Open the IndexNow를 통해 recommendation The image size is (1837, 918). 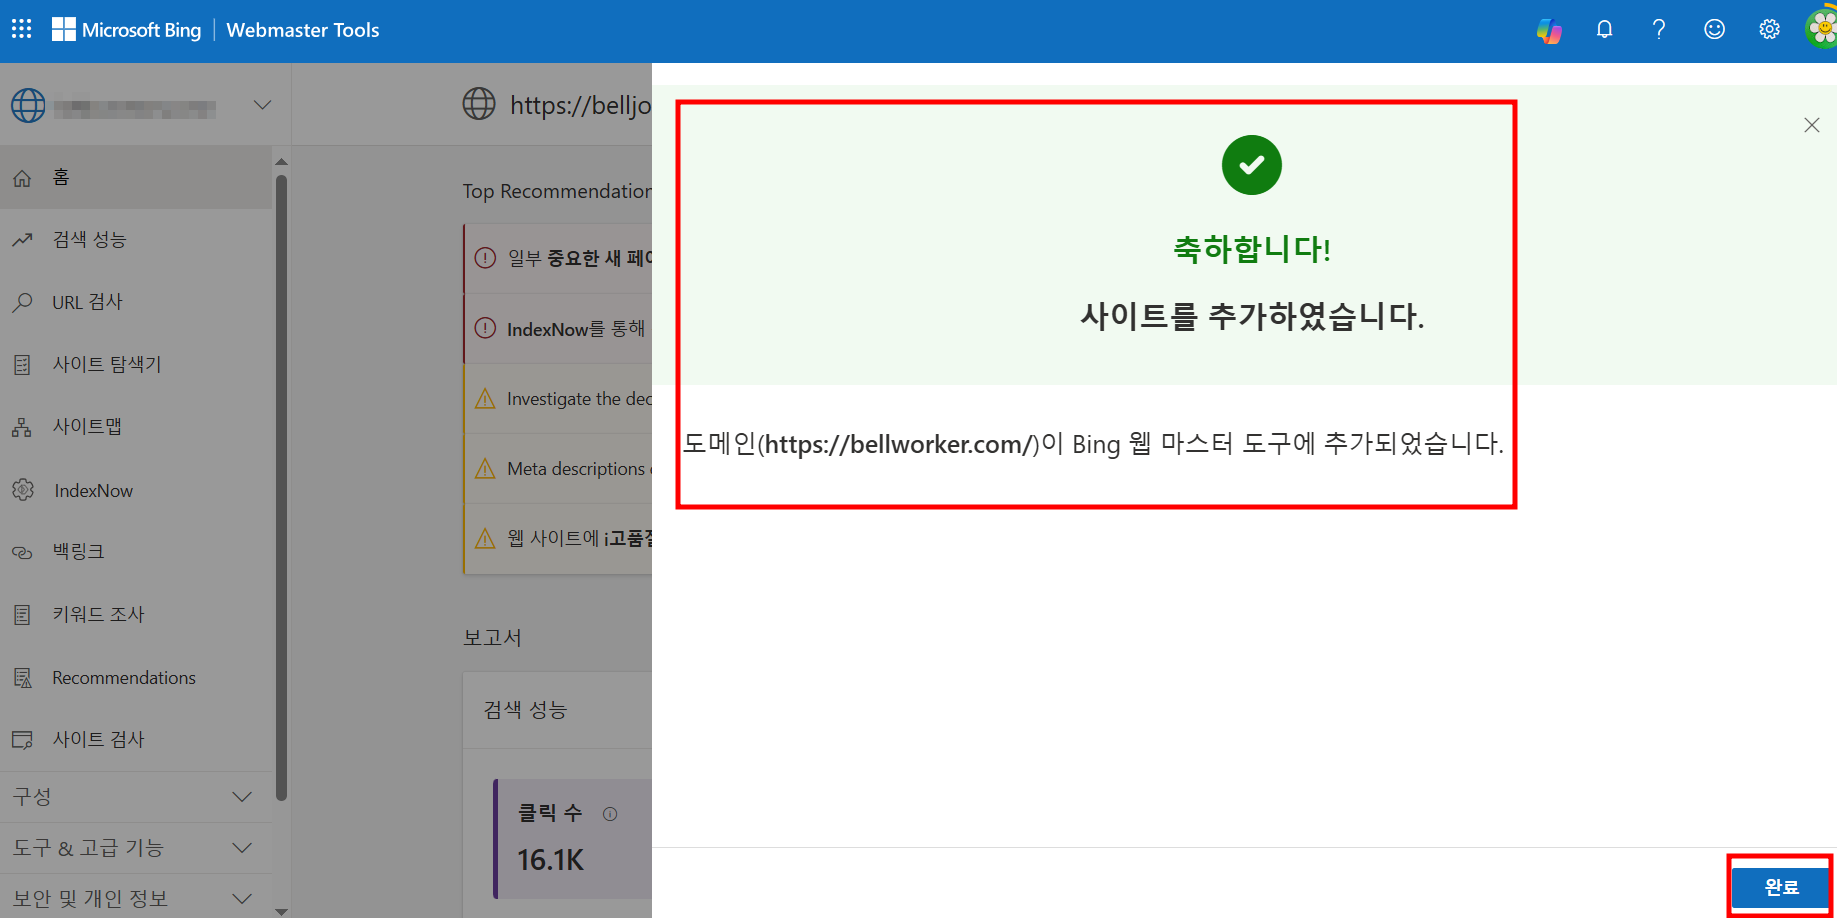(558, 328)
